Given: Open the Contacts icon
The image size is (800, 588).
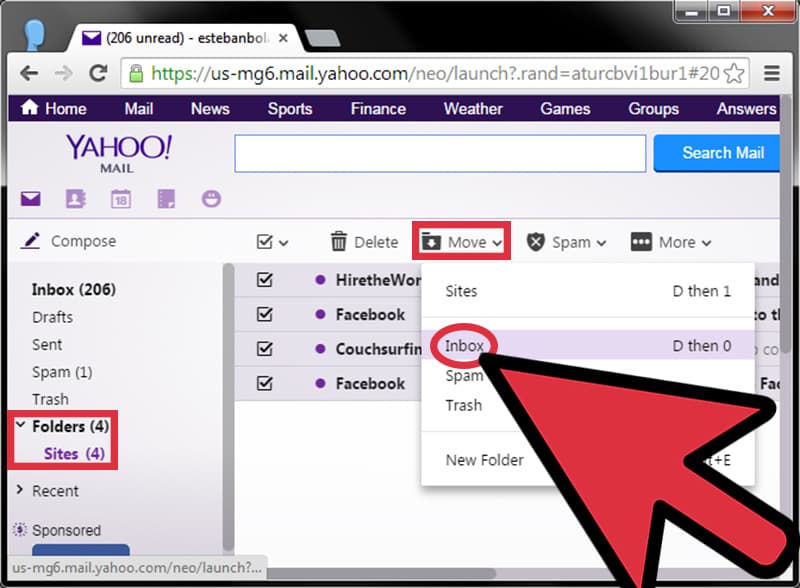Looking at the screenshot, I should click(76, 199).
